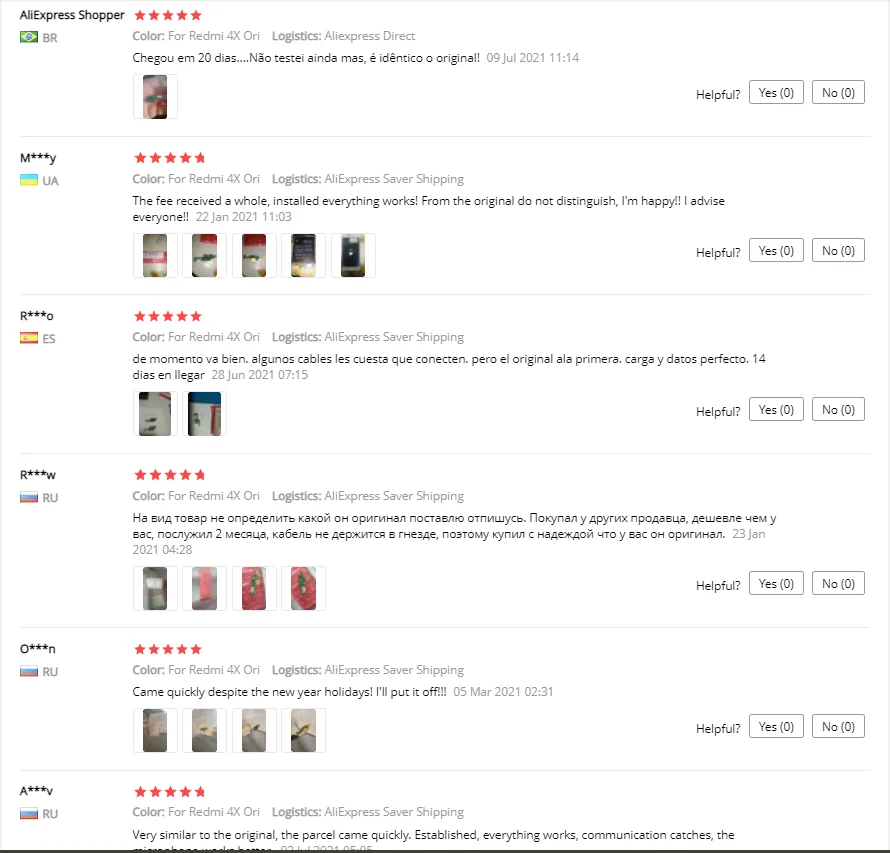890x853 pixels.
Task: Open the photo in the AliExpress Shopper review
Action: click(155, 97)
